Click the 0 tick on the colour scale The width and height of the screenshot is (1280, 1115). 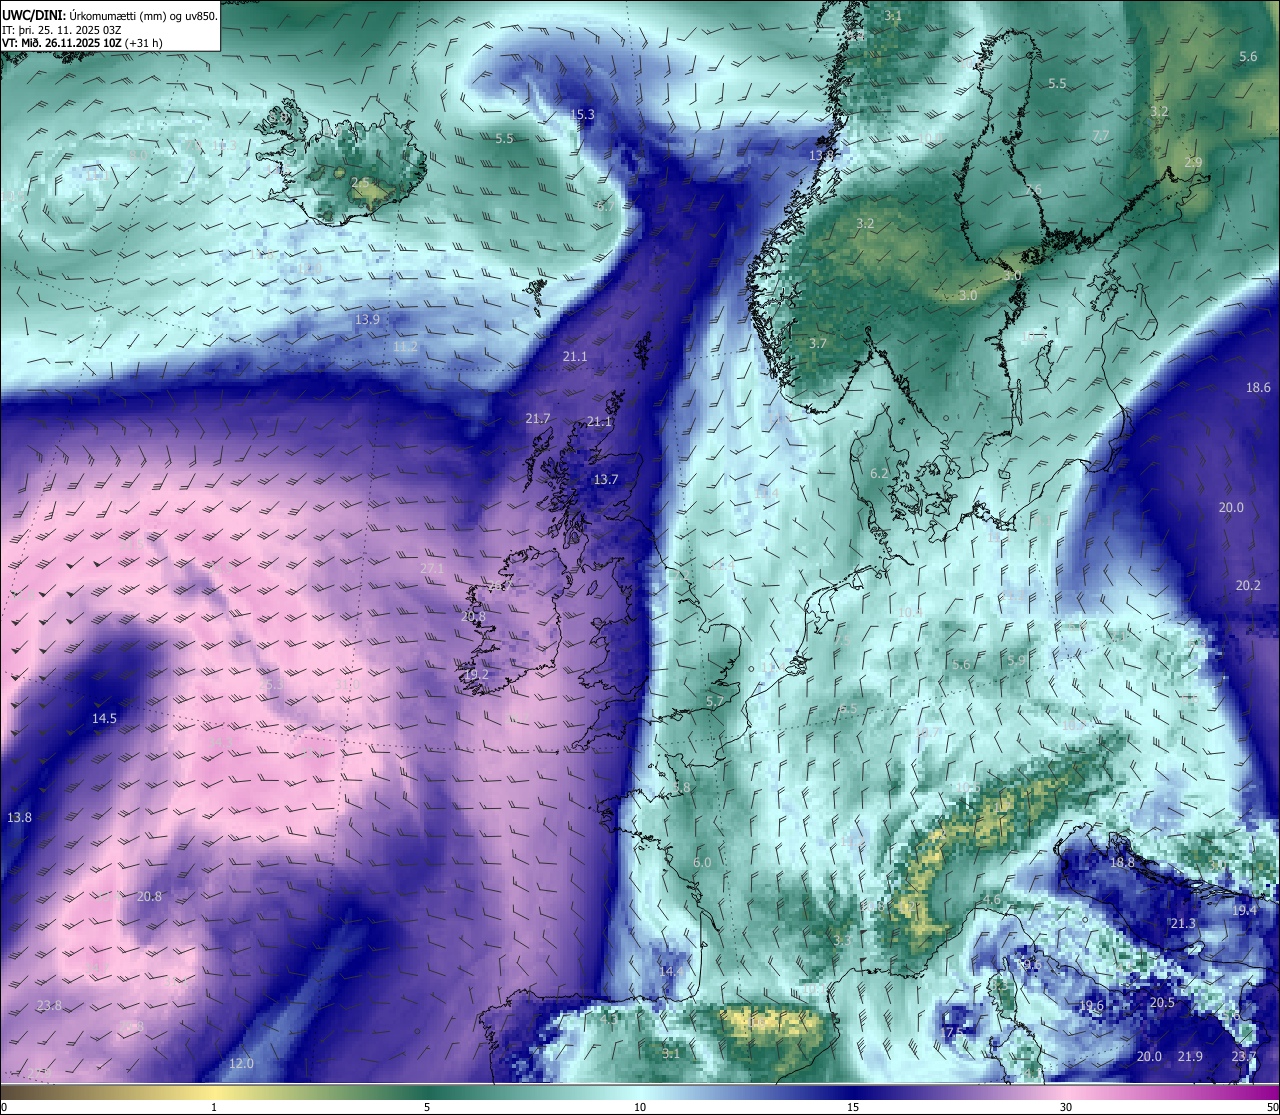pyautogui.click(x=4, y=1107)
